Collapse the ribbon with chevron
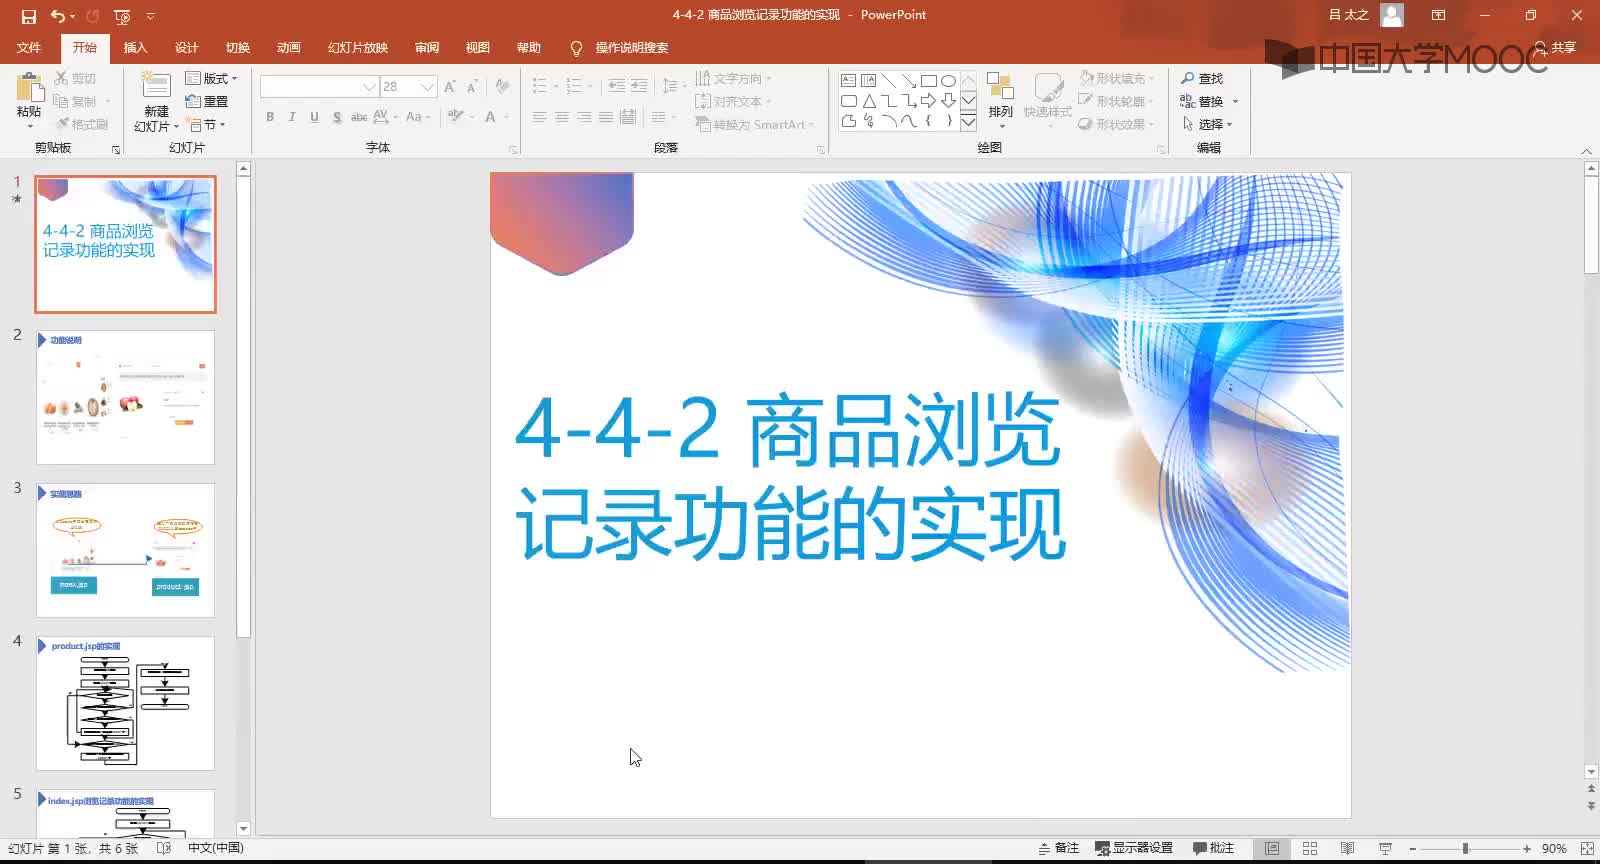Image resolution: width=1600 pixels, height=864 pixels. [x=1586, y=150]
